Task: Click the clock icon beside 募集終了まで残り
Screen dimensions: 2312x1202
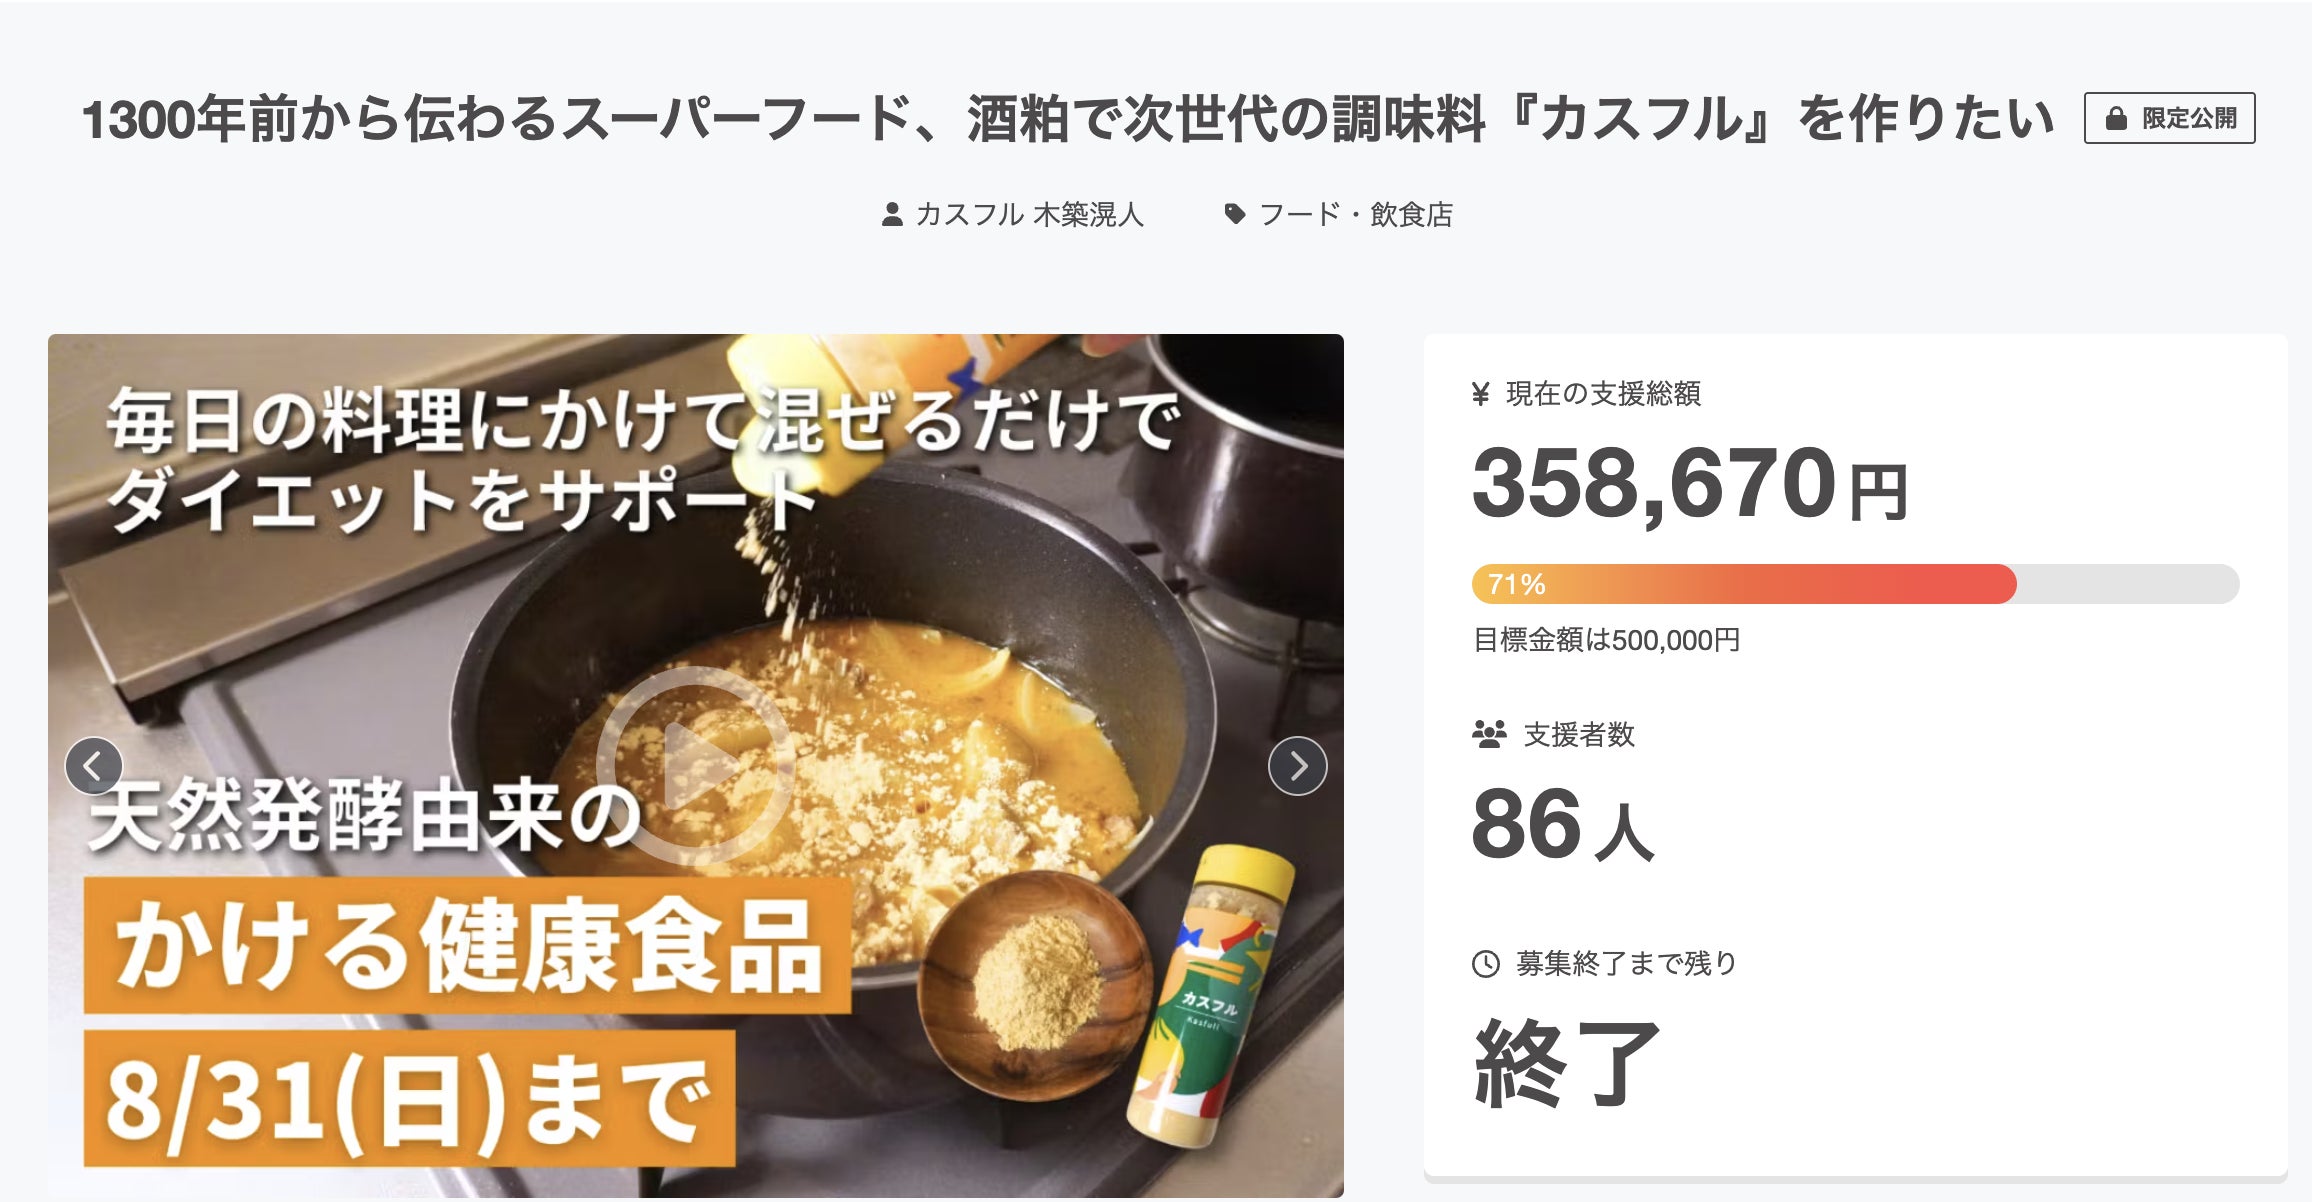Action: (1486, 964)
